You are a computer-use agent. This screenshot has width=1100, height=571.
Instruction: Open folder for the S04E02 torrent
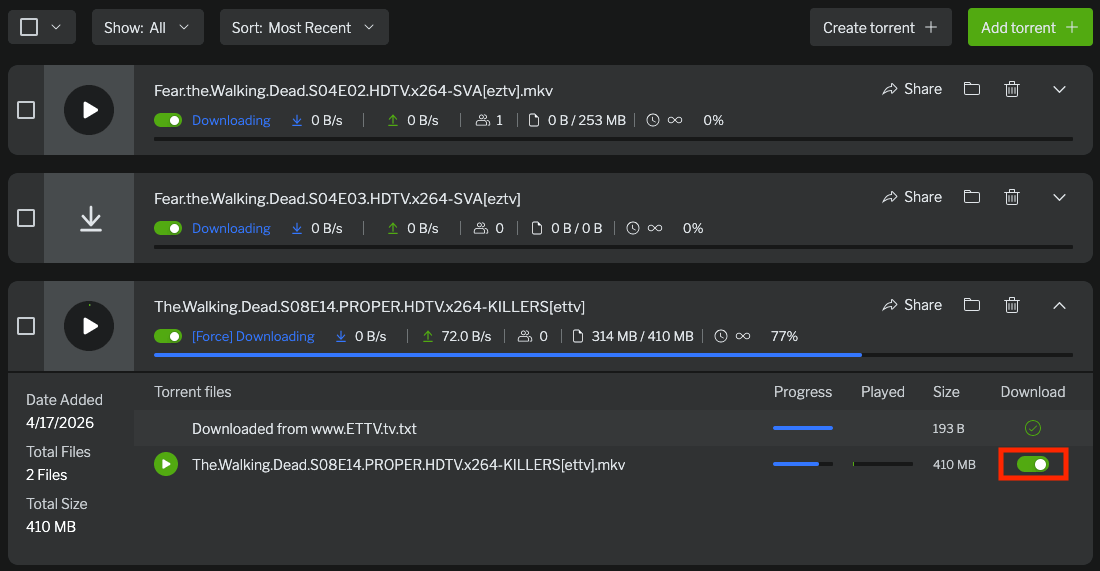[971, 89]
